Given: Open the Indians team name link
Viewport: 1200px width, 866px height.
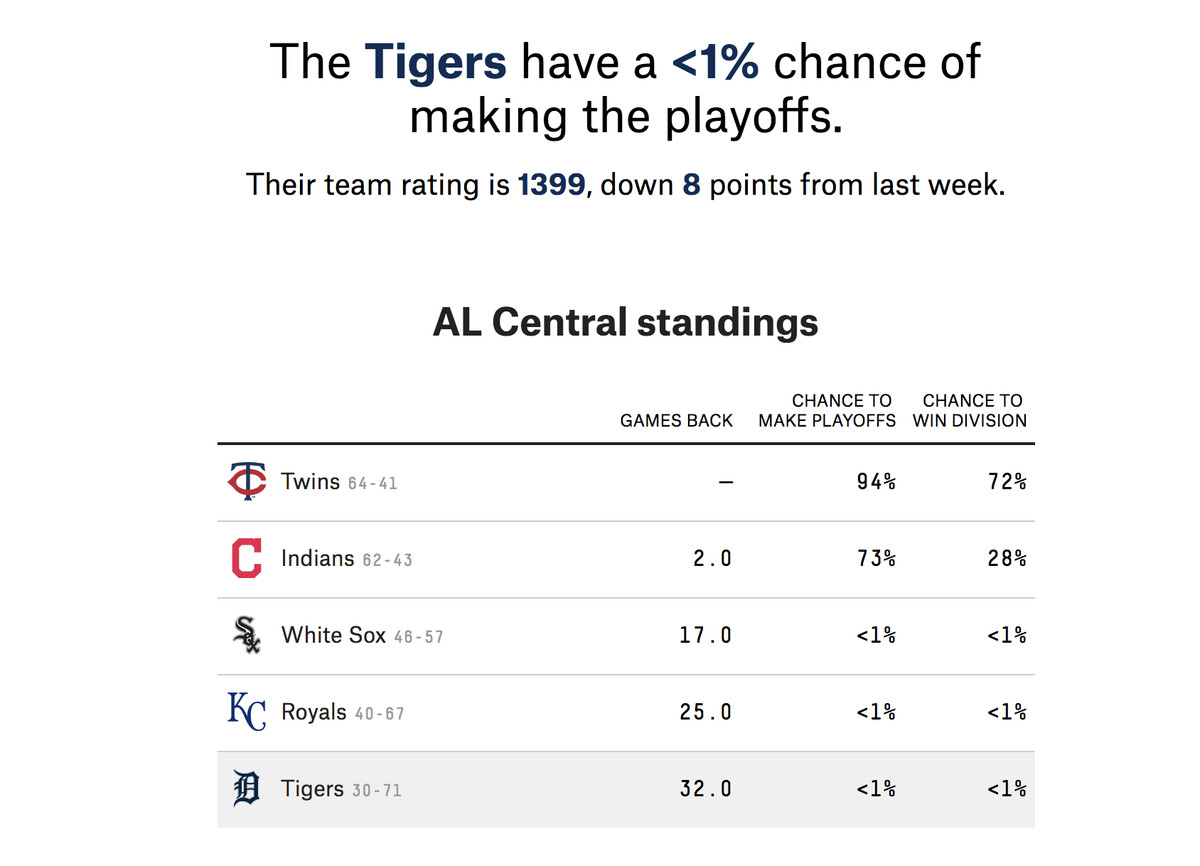Looking at the screenshot, I should coord(318,558).
